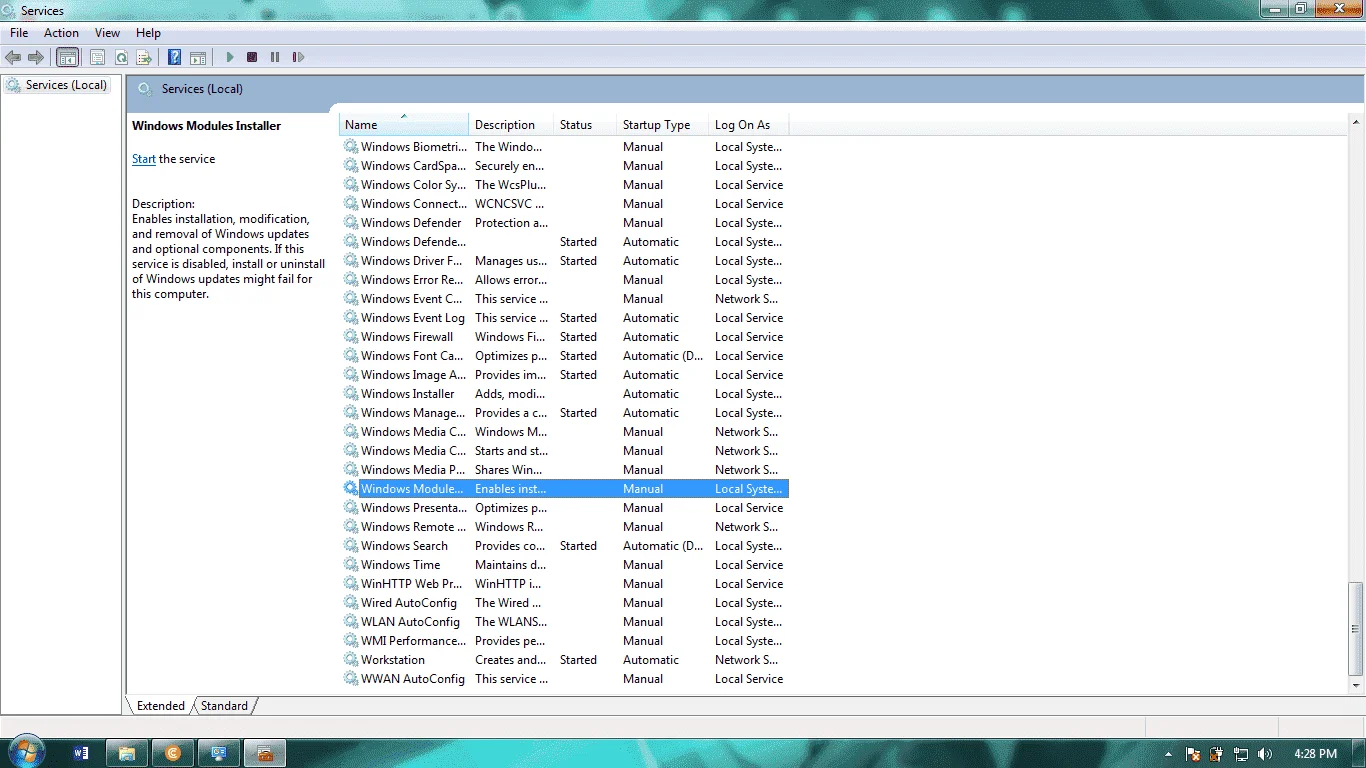Image resolution: width=1366 pixels, height=768 pixels.
Task: Select the Windows Module... service row name
Action: coord(412,489)
